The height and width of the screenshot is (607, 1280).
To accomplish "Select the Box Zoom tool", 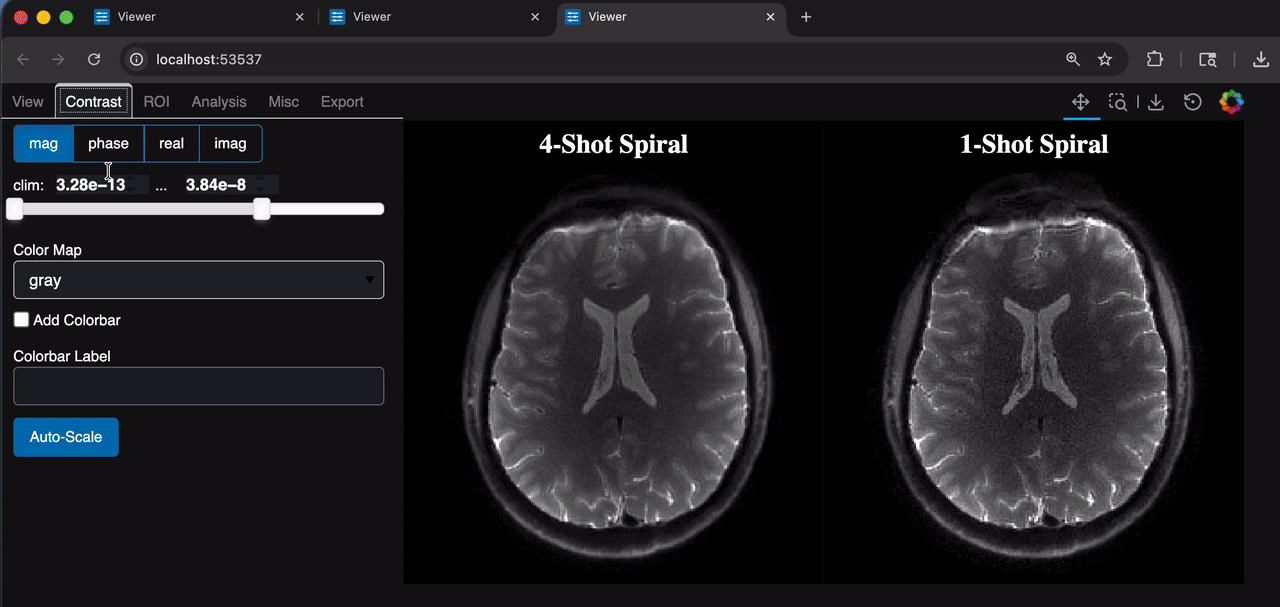I will (1118, 102).
